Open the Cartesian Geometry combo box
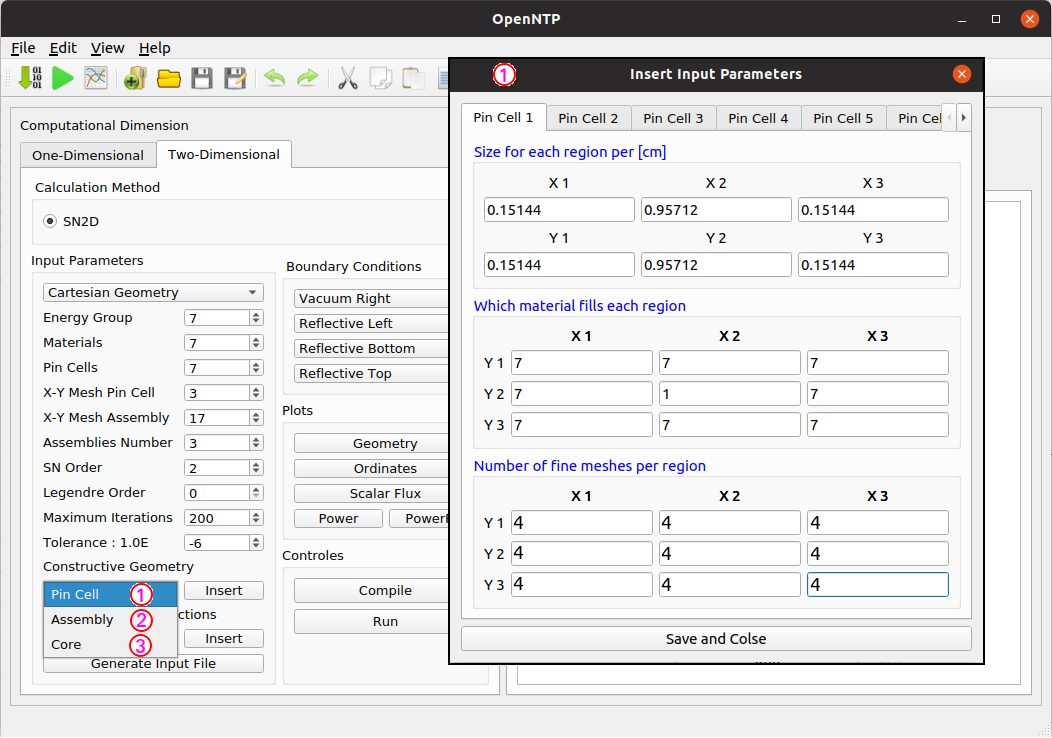1052x738 pixels. [153, 293]
